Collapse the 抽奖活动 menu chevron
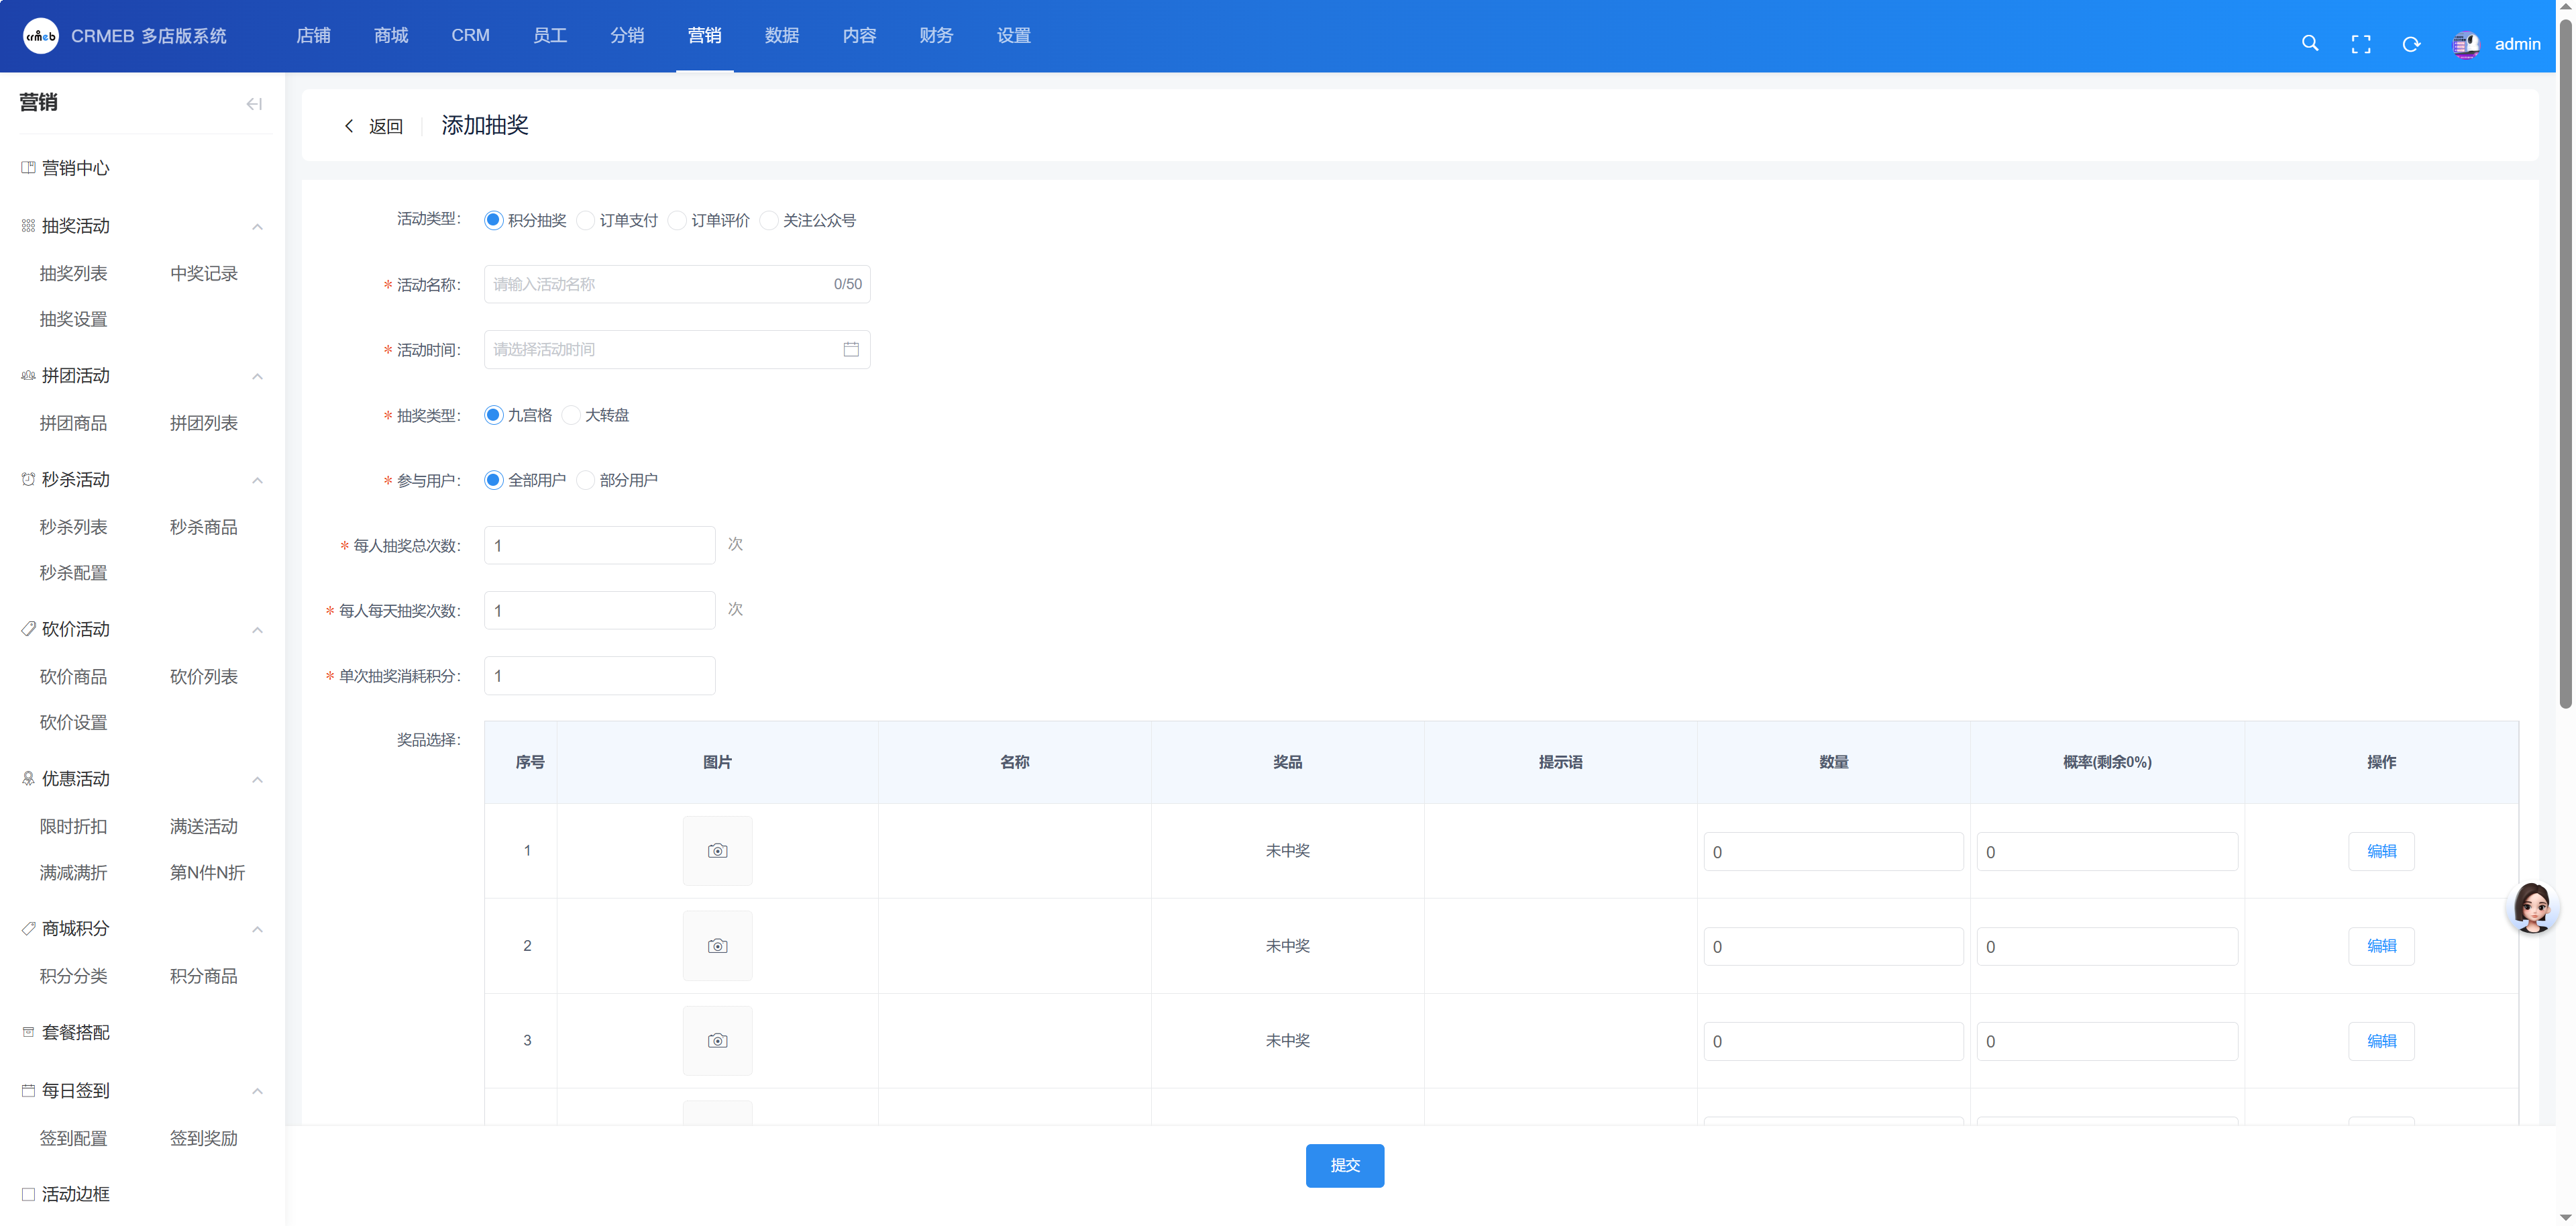The width and height of the screenshot is (2576, 1226). pyautogui.click(x=258, y=227)
